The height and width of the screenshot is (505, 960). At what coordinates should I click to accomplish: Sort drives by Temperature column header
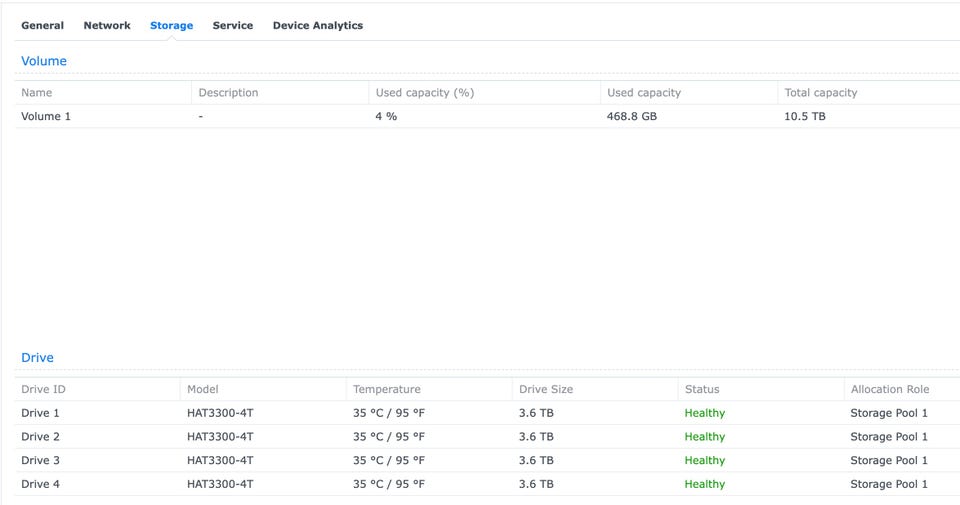[386, 389]
